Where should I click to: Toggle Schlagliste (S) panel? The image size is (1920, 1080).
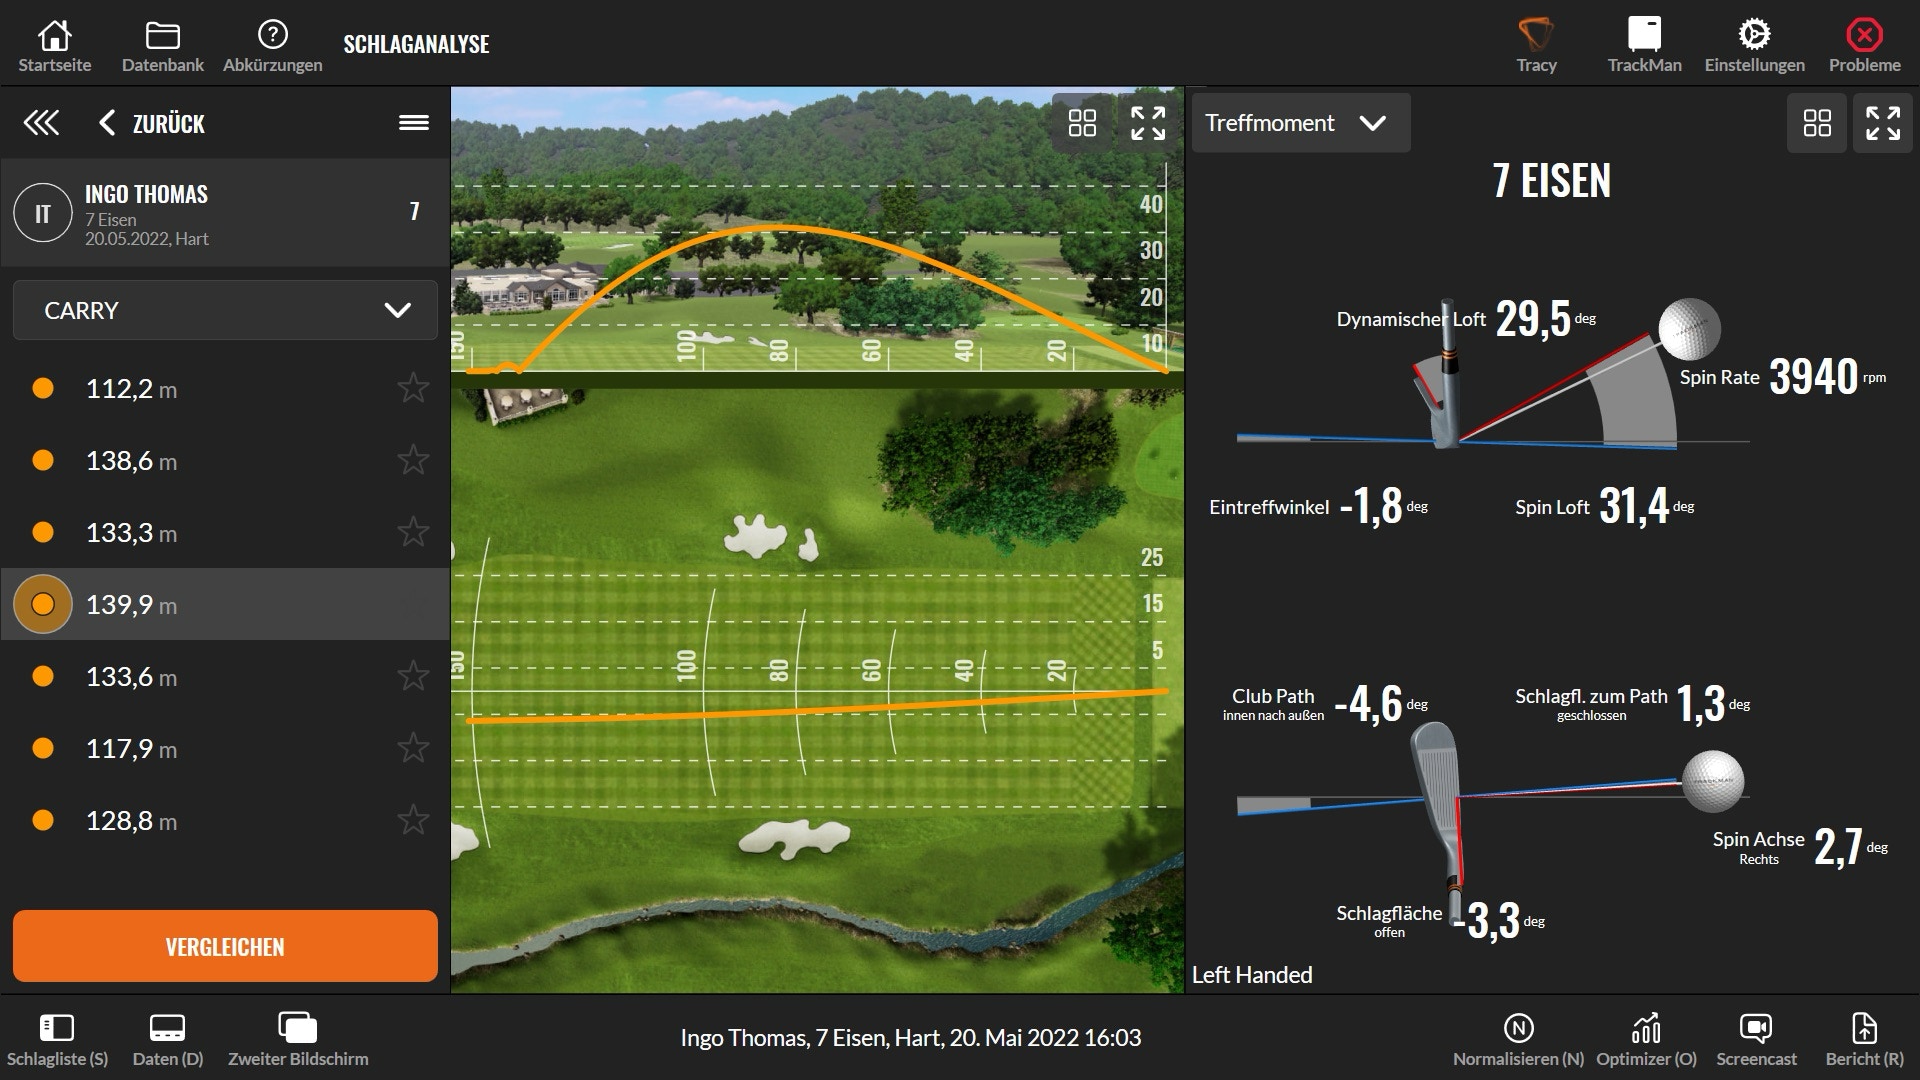click(57, 1040)
